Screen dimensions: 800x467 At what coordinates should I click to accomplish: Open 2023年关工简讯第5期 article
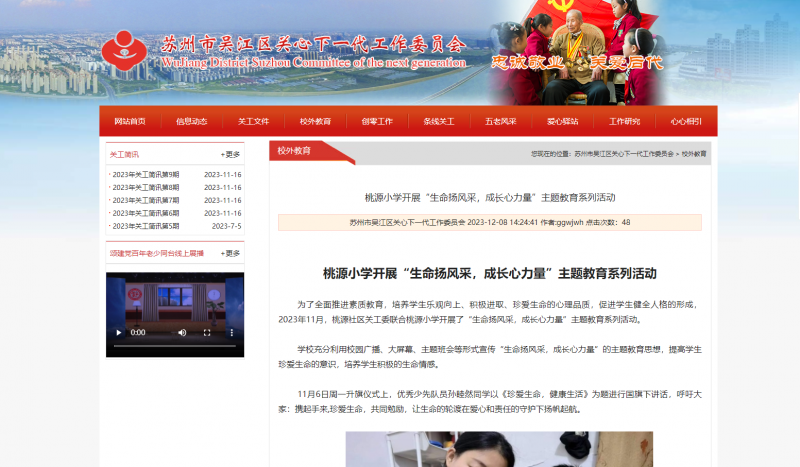[x=146, y=226]
